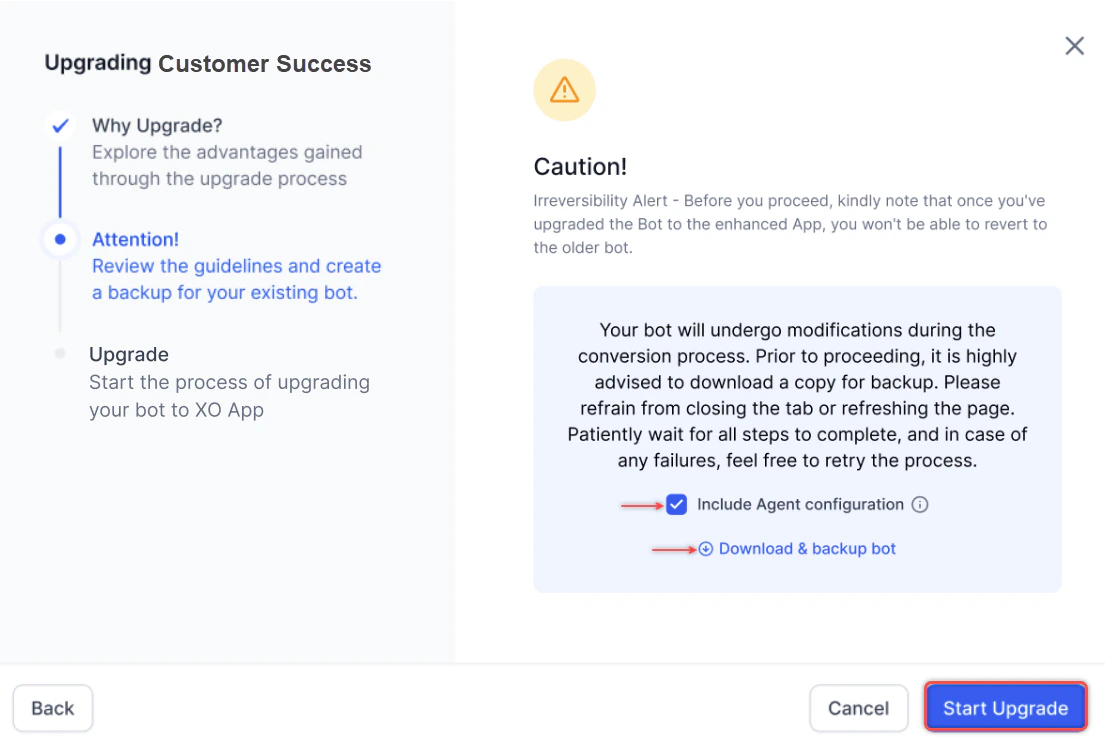Screen dimensions: 1105x742
Task: Select the Upgrade step label
Action: [129, 354]
